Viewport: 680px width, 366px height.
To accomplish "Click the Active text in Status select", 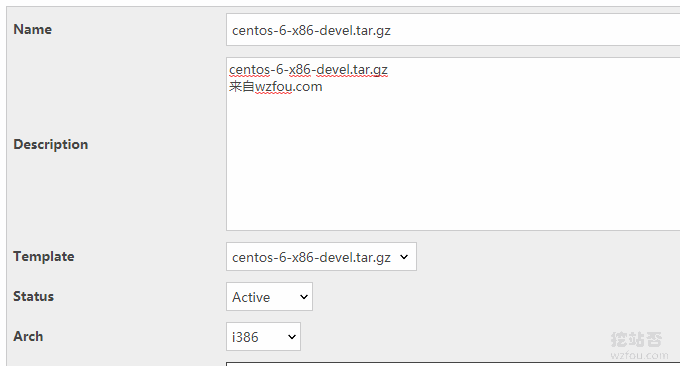I will [251, 297].
